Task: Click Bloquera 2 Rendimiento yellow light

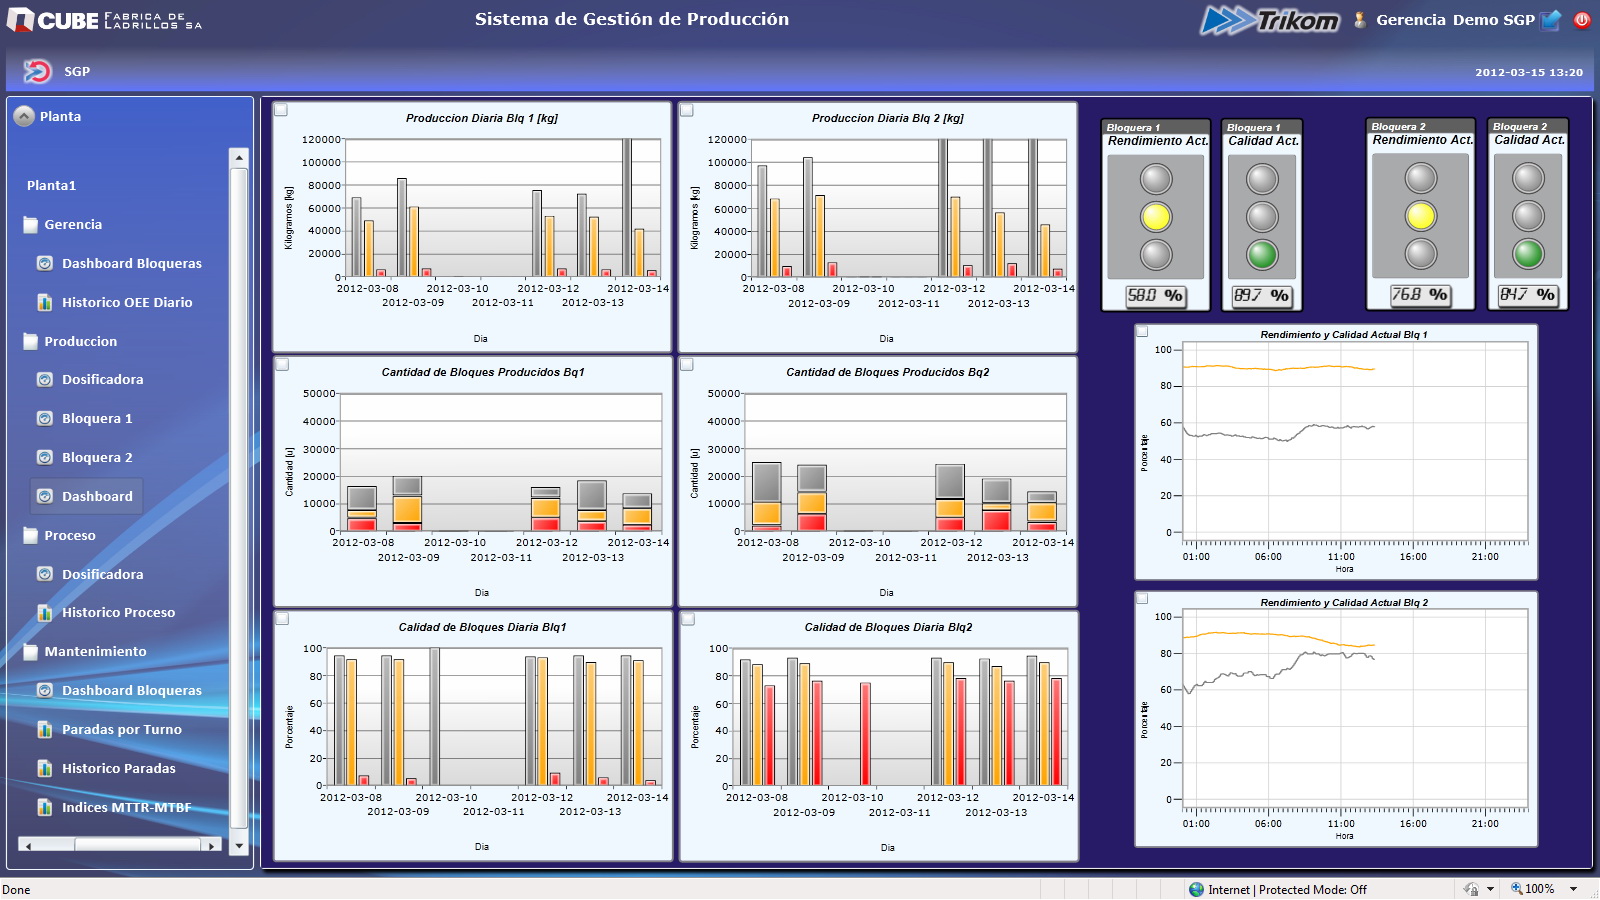Action: pos(1421,215)
